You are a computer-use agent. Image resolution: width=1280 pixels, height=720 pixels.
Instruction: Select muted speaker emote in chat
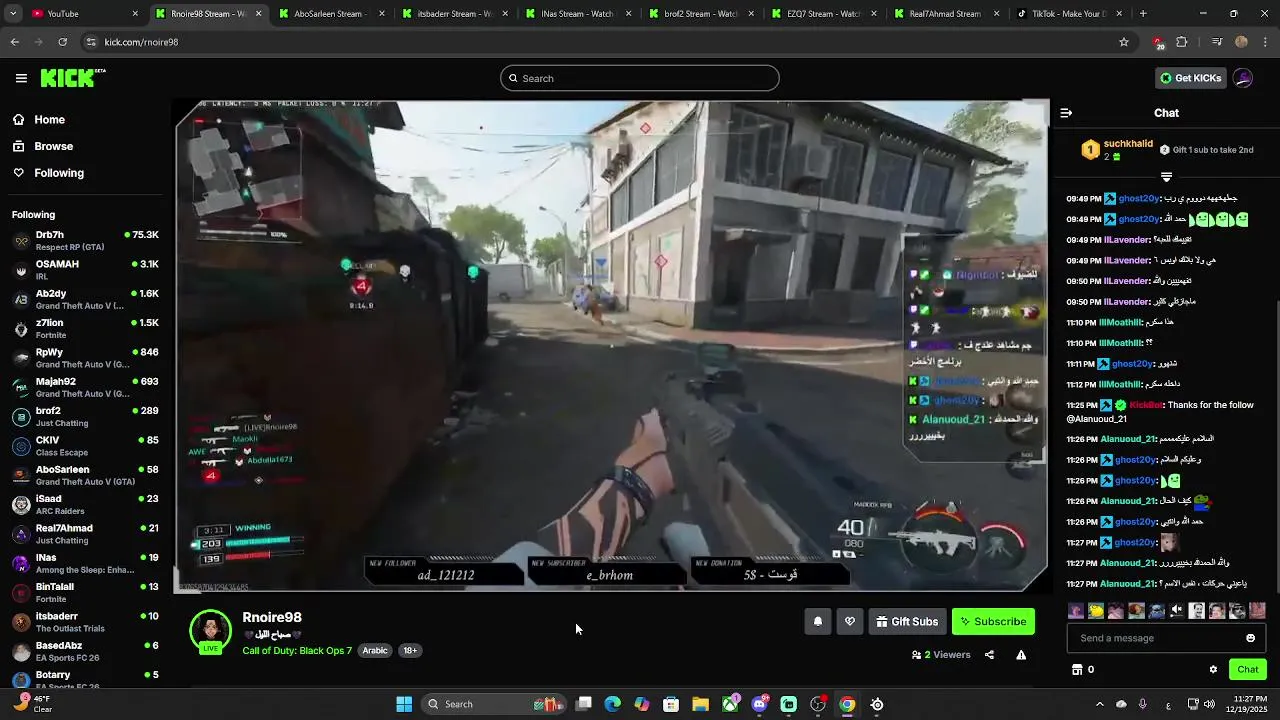coord(1177,610)
